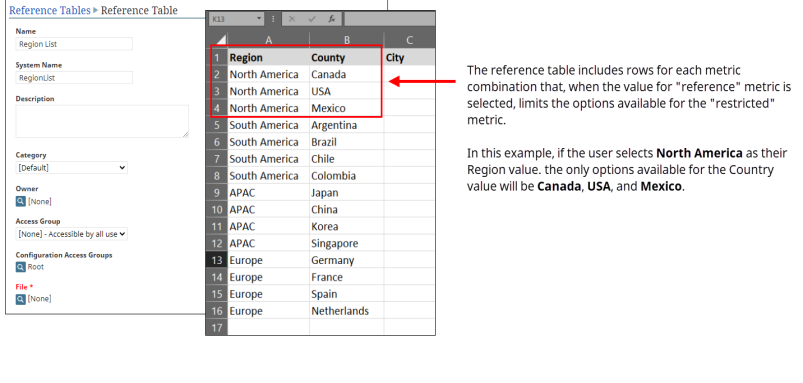Screen dimensions: 803x383
Task: Click the Brazil cell
Action: click(347, 142)
